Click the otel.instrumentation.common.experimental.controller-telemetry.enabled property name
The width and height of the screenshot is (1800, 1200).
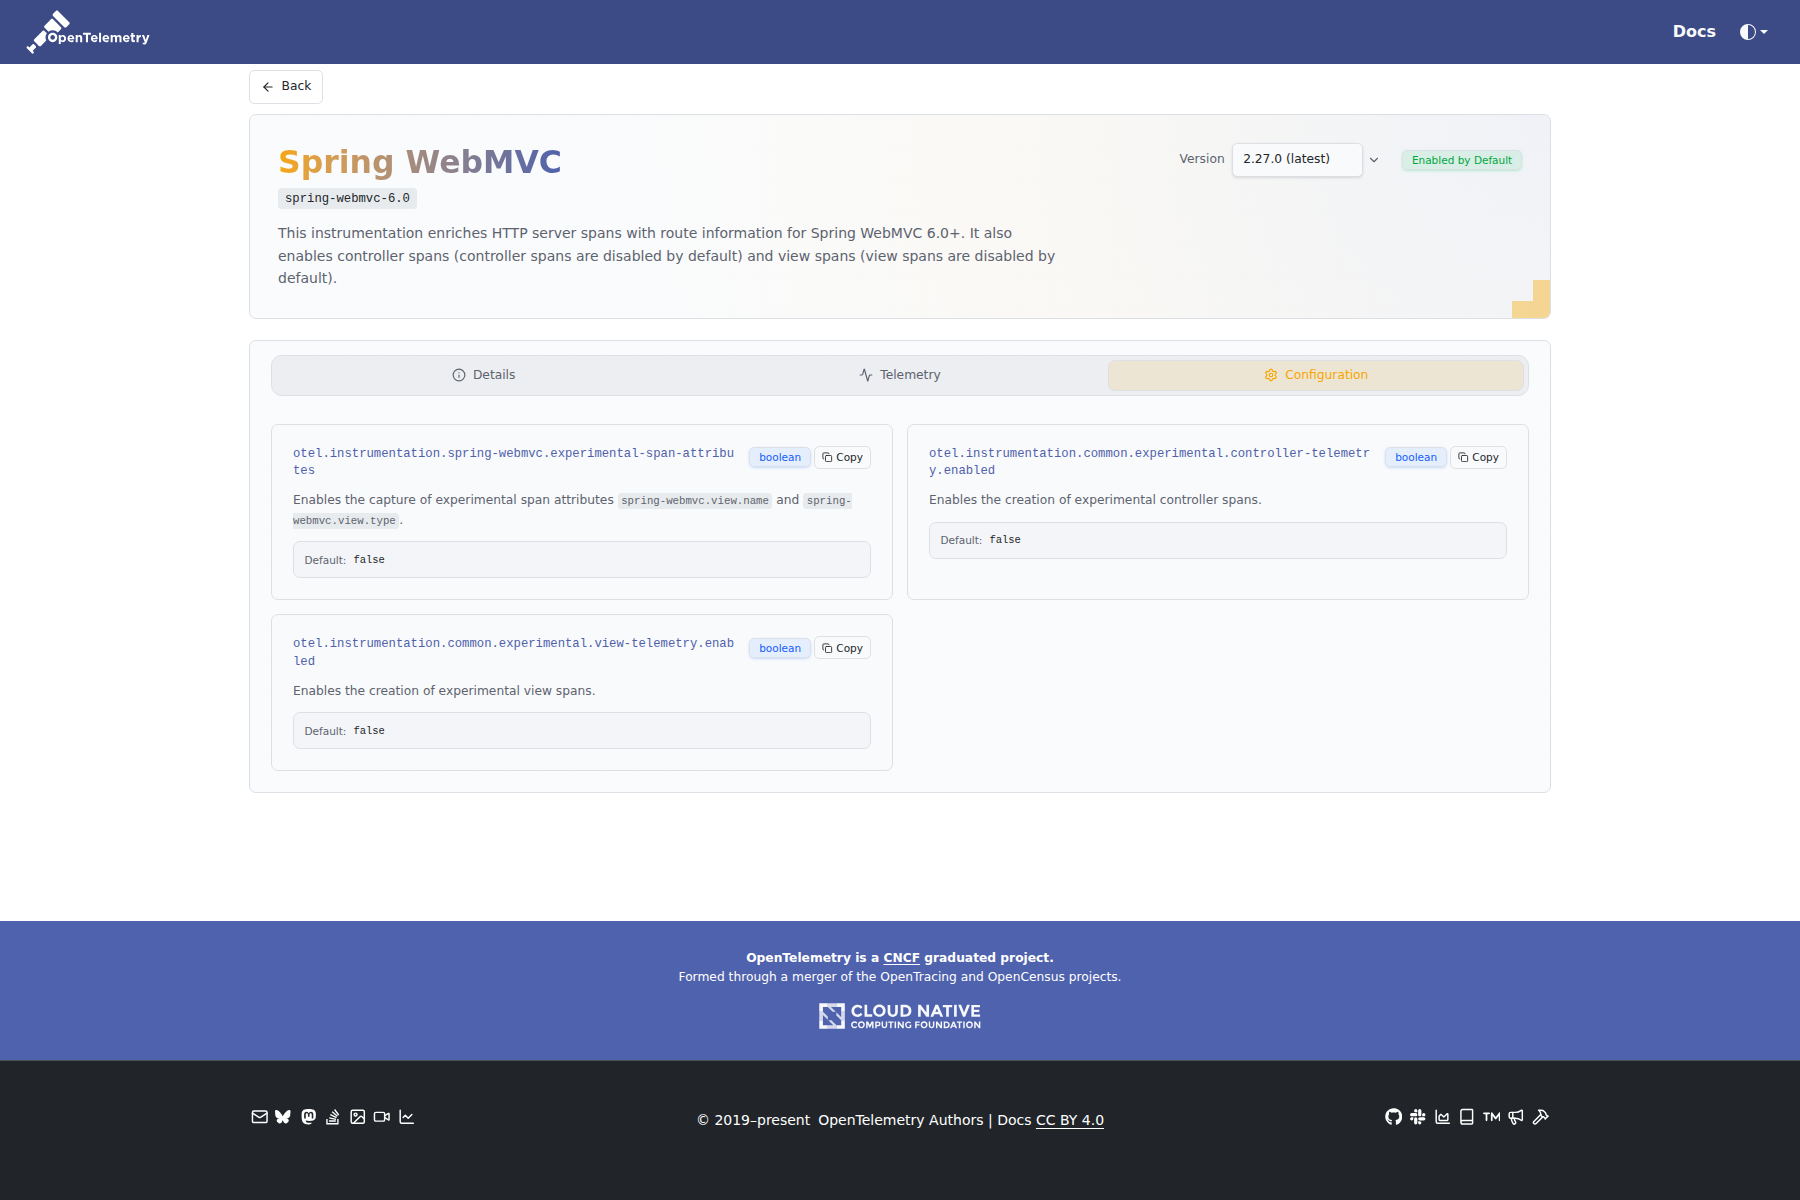click(1149, 462)
